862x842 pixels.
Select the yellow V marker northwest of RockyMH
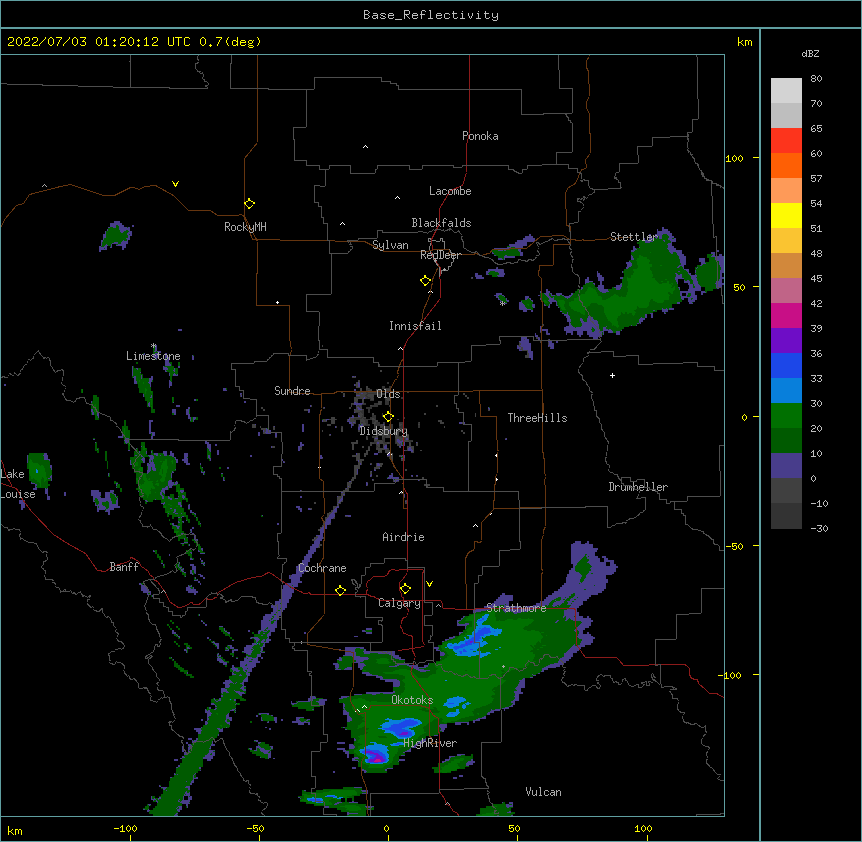point(175,184)
